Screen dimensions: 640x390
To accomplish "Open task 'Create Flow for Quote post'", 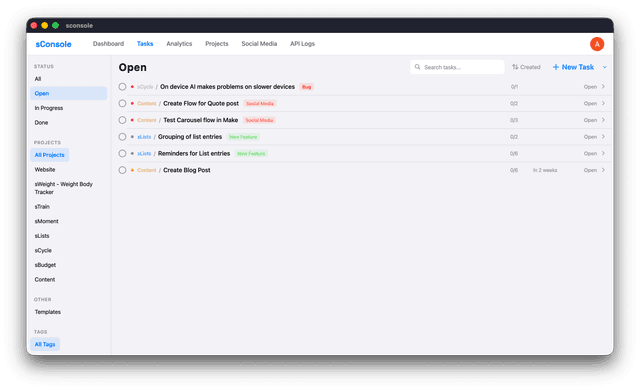I will [x=201, y=104].
